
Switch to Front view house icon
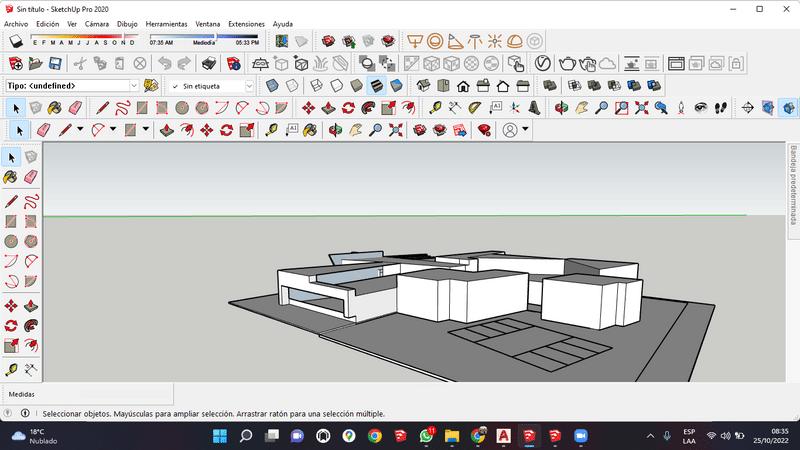pos(463,86)
